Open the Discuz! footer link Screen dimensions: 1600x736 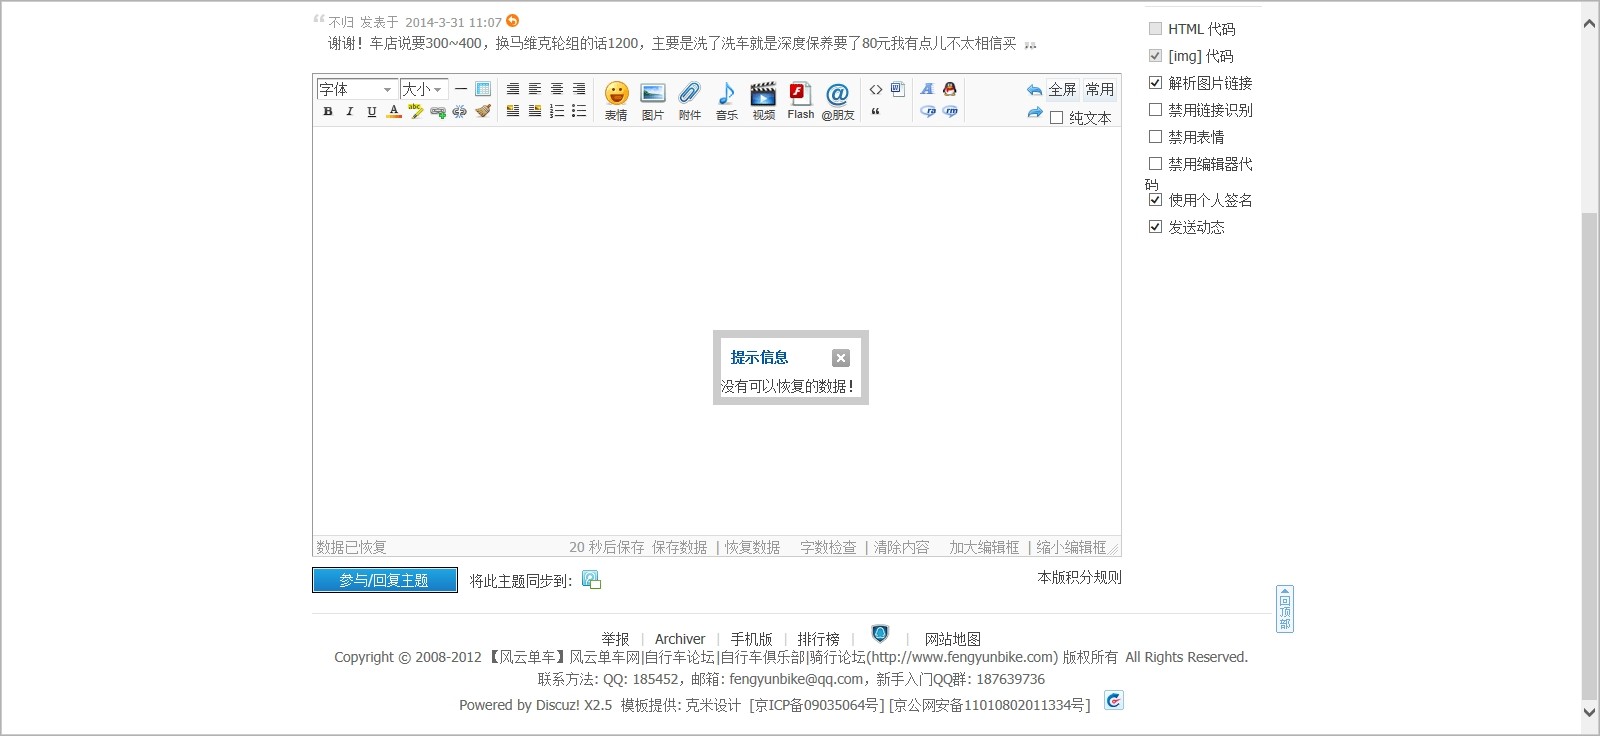click(558, 705)
